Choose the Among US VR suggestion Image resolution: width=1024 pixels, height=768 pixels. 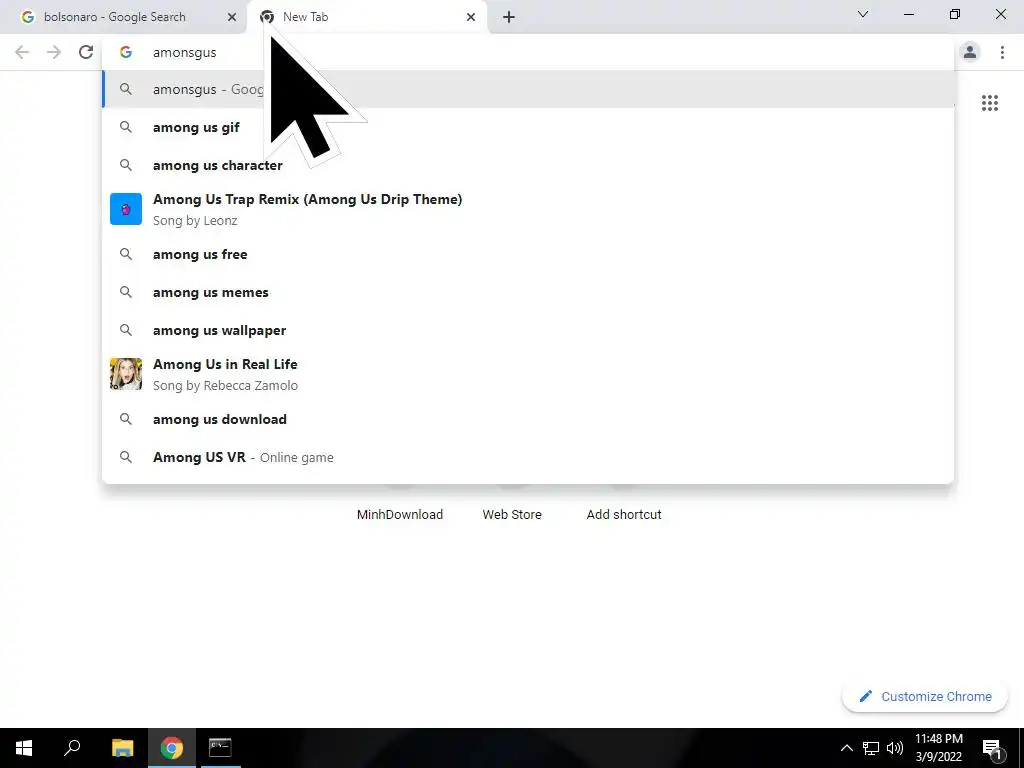[528, 457]
